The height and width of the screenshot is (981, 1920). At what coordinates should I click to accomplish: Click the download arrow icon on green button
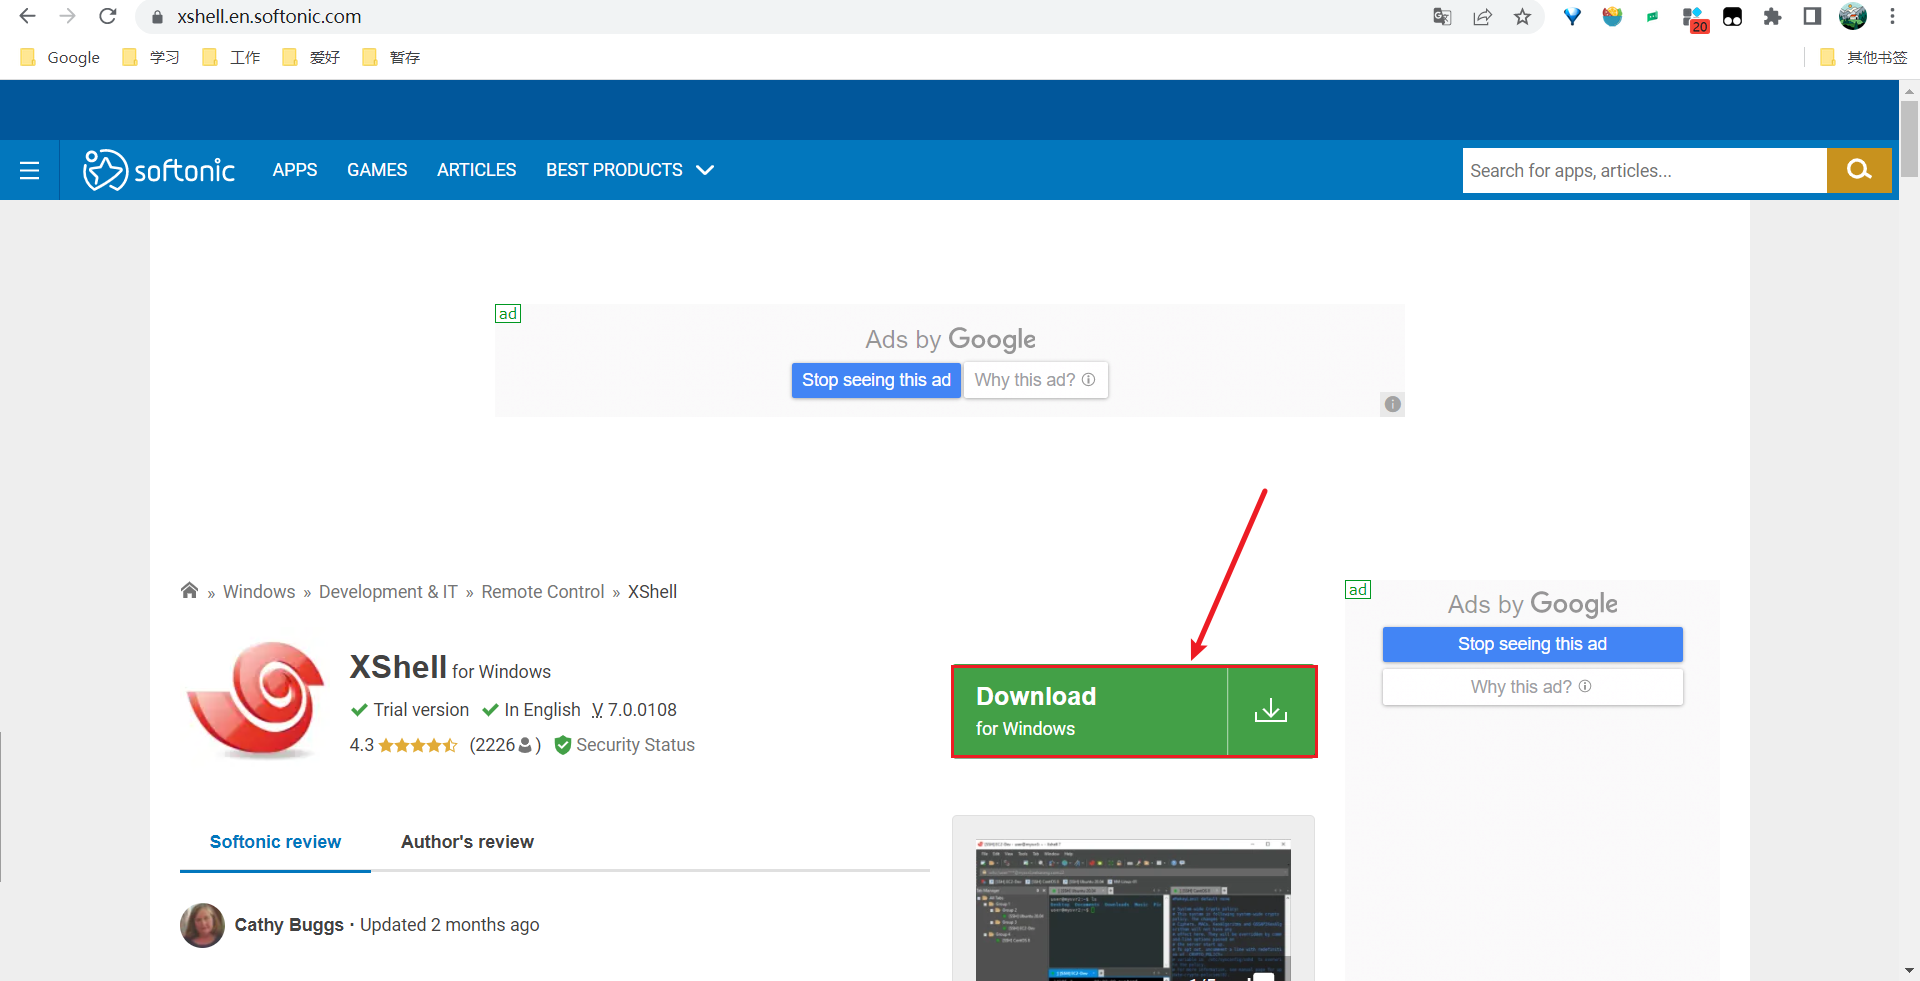(x=1271, y=711)
